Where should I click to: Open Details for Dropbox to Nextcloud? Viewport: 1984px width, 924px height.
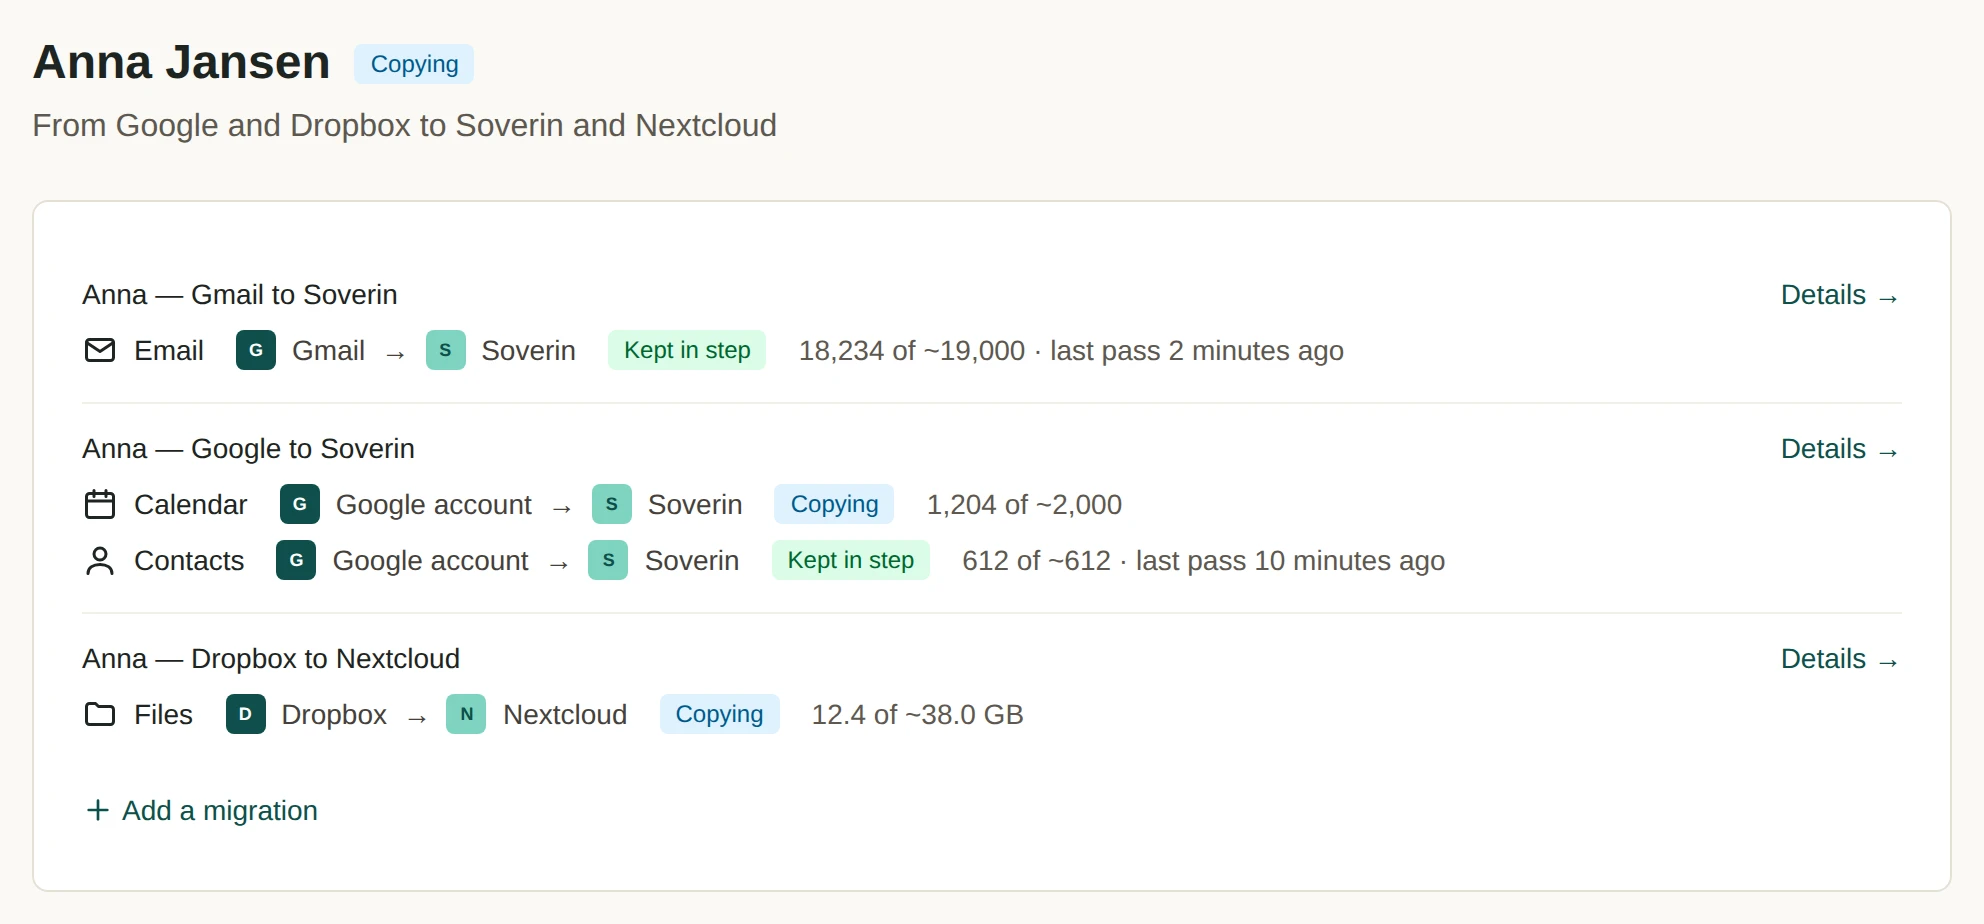[x=1840, y=659]
